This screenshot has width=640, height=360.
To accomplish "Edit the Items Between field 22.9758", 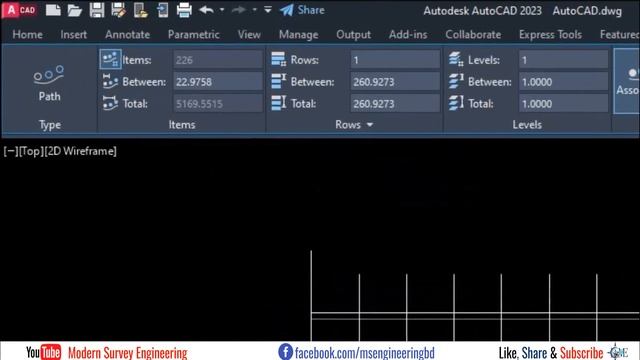I will pyautogui.click(x=218, y=82).
